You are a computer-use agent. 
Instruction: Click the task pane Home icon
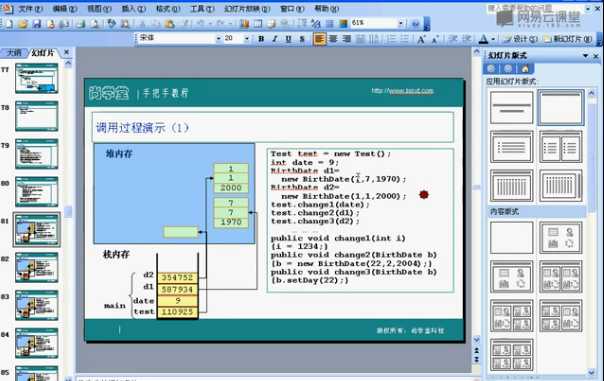point(525,69)
